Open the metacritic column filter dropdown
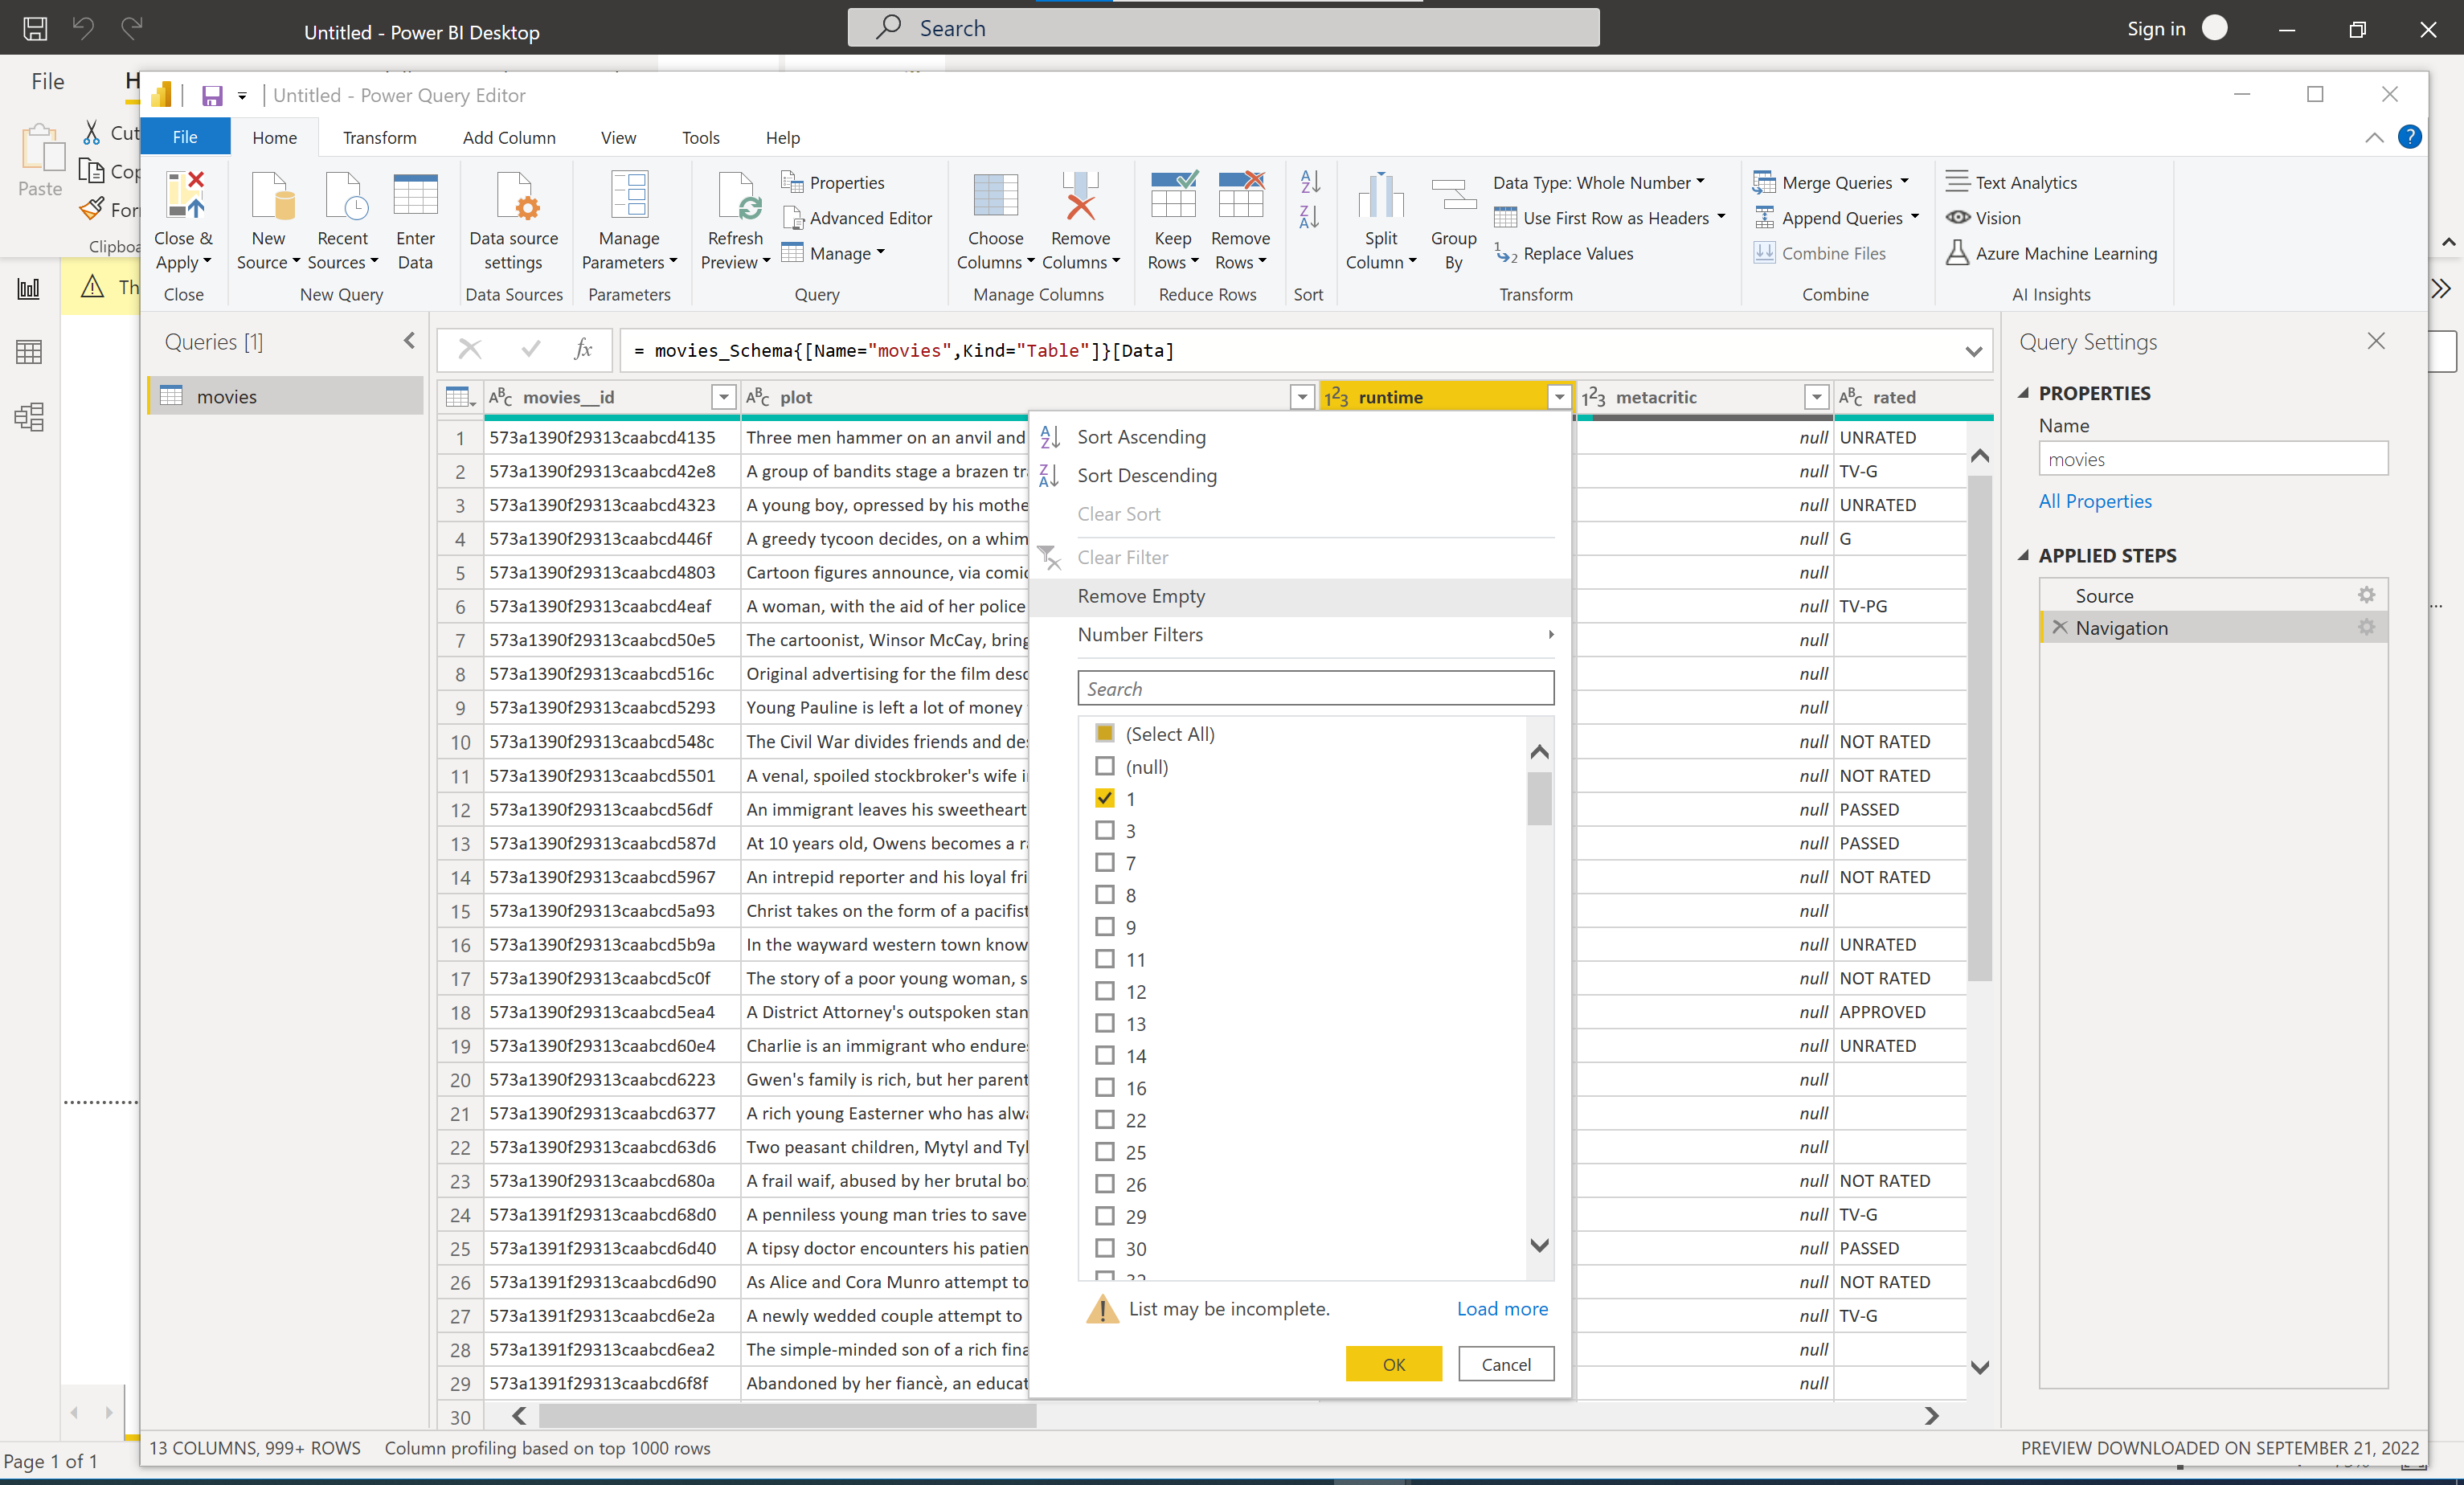 [x=1817, y=397]
